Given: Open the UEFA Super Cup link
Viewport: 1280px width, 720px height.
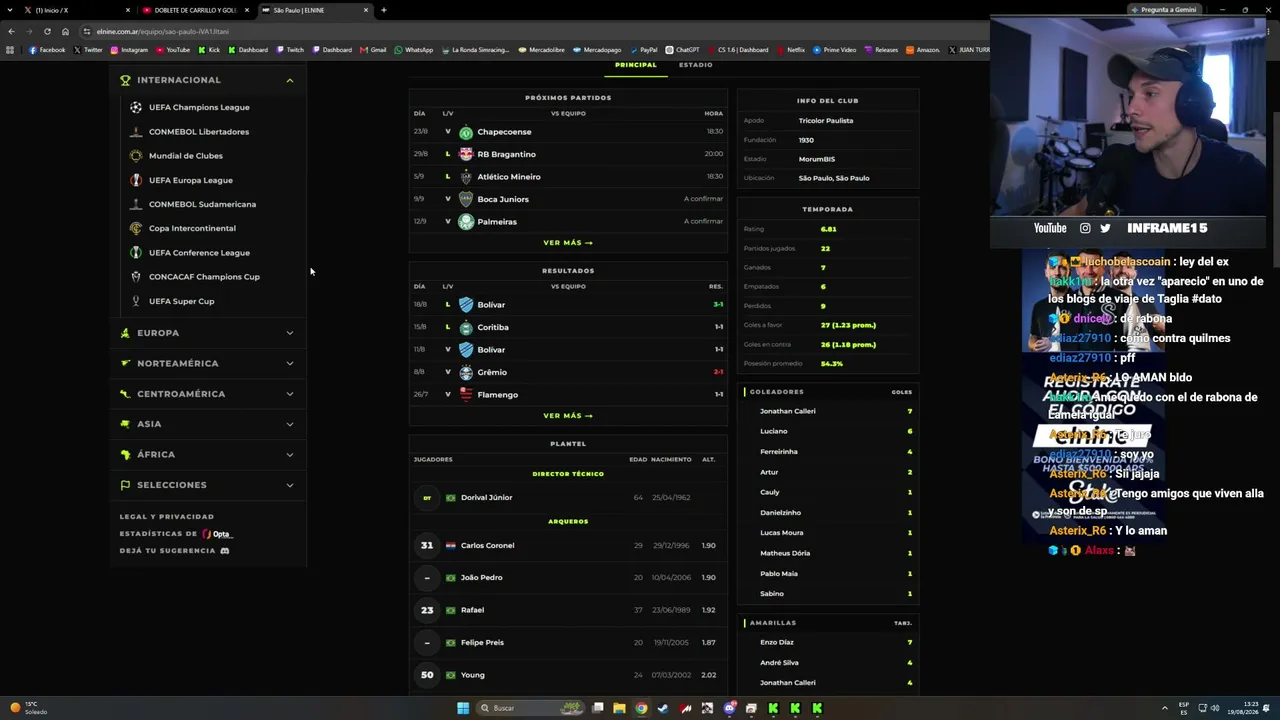Looking at the screenshot, I should click(181, 301).
